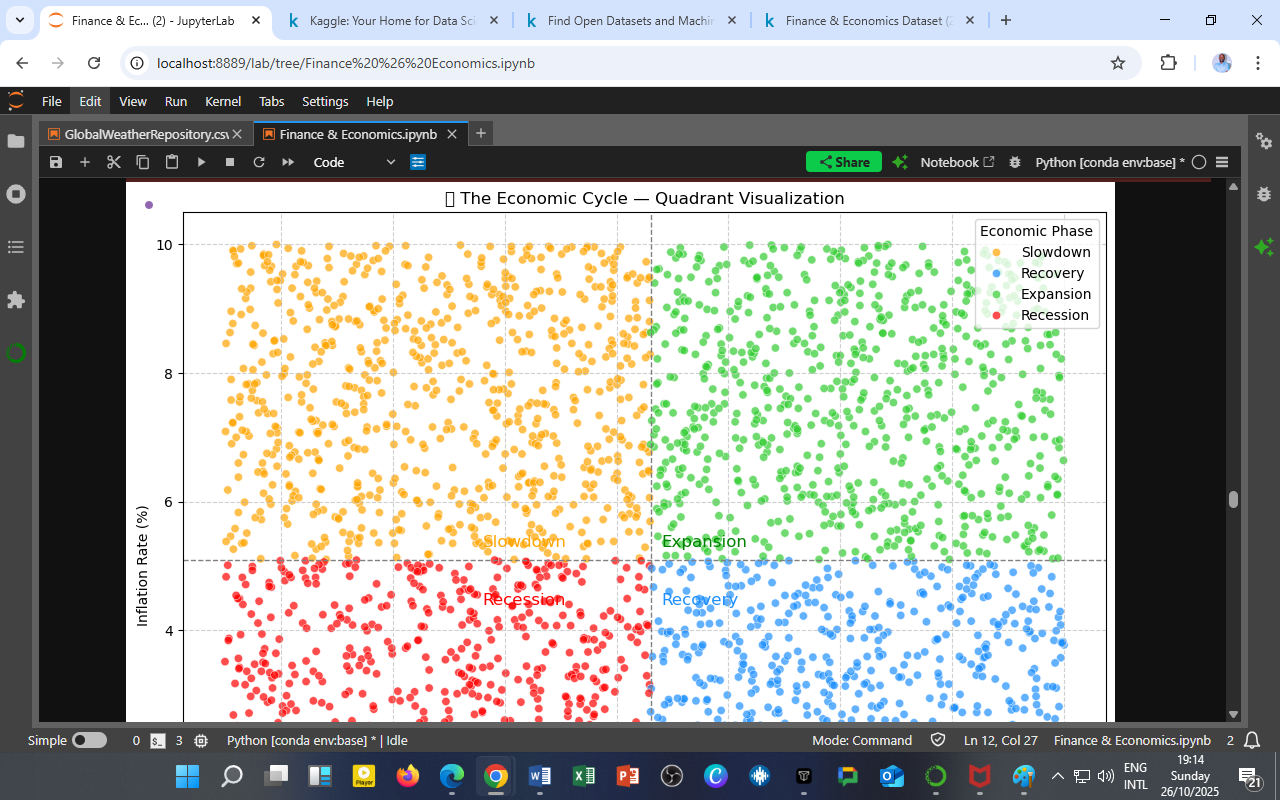Restart kernel and run all cells
Screen dimensions: 1280x800
[x=288, y=162]
